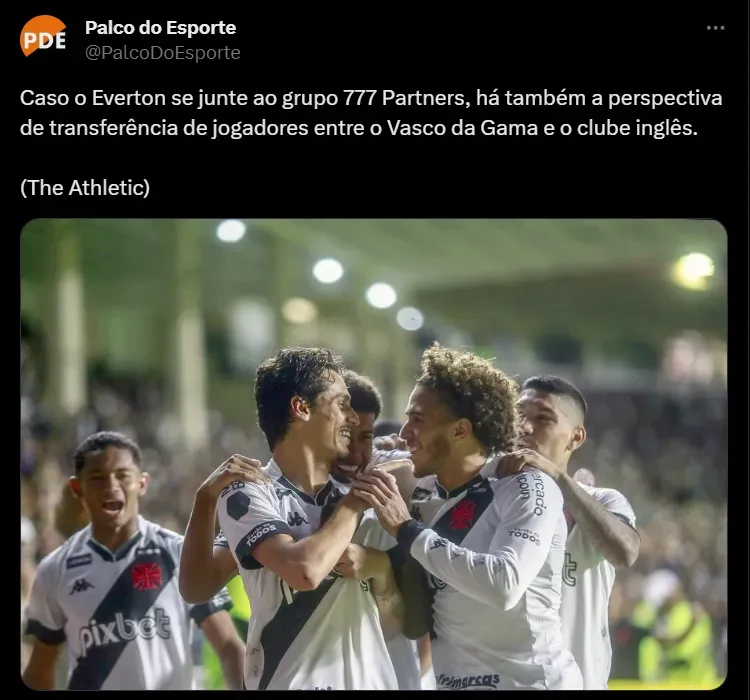Open the Palco do Esporte profile name
Viewport: 750px width, 700px height.
(x=160, y=28)
